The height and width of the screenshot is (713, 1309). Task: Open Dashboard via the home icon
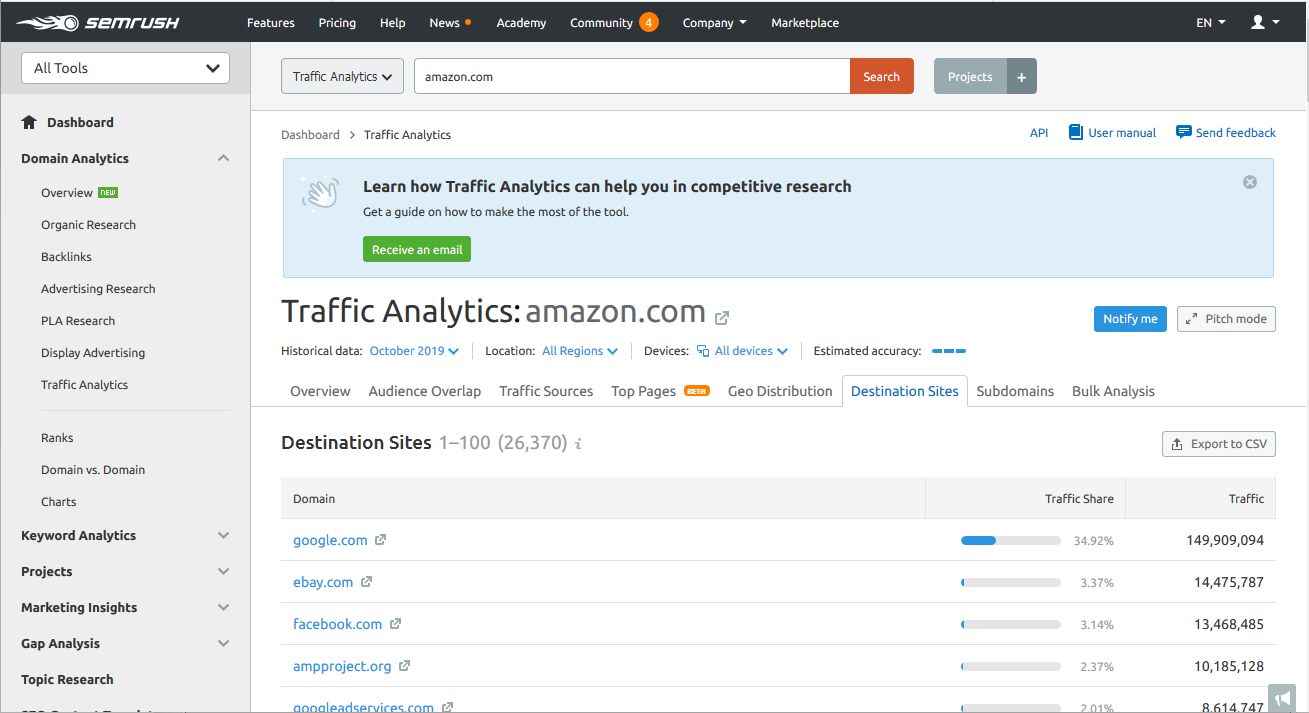coord(28,122)
